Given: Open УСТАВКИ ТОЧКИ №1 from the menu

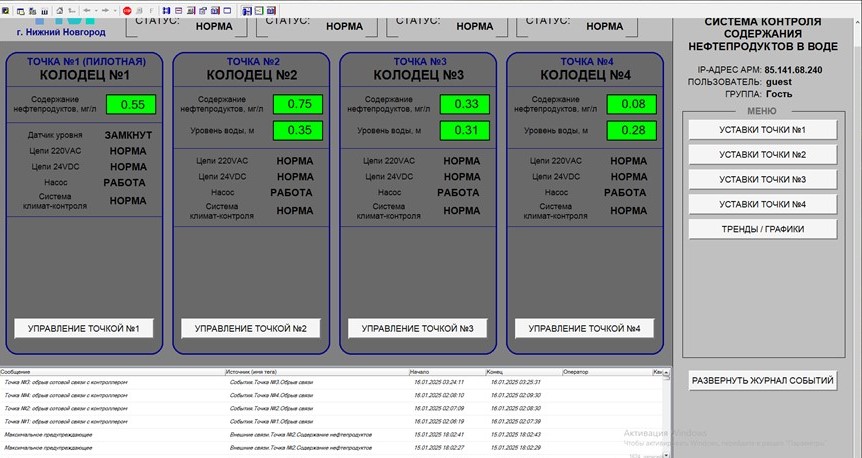Looking at the screenshot, I should (762, 130).
